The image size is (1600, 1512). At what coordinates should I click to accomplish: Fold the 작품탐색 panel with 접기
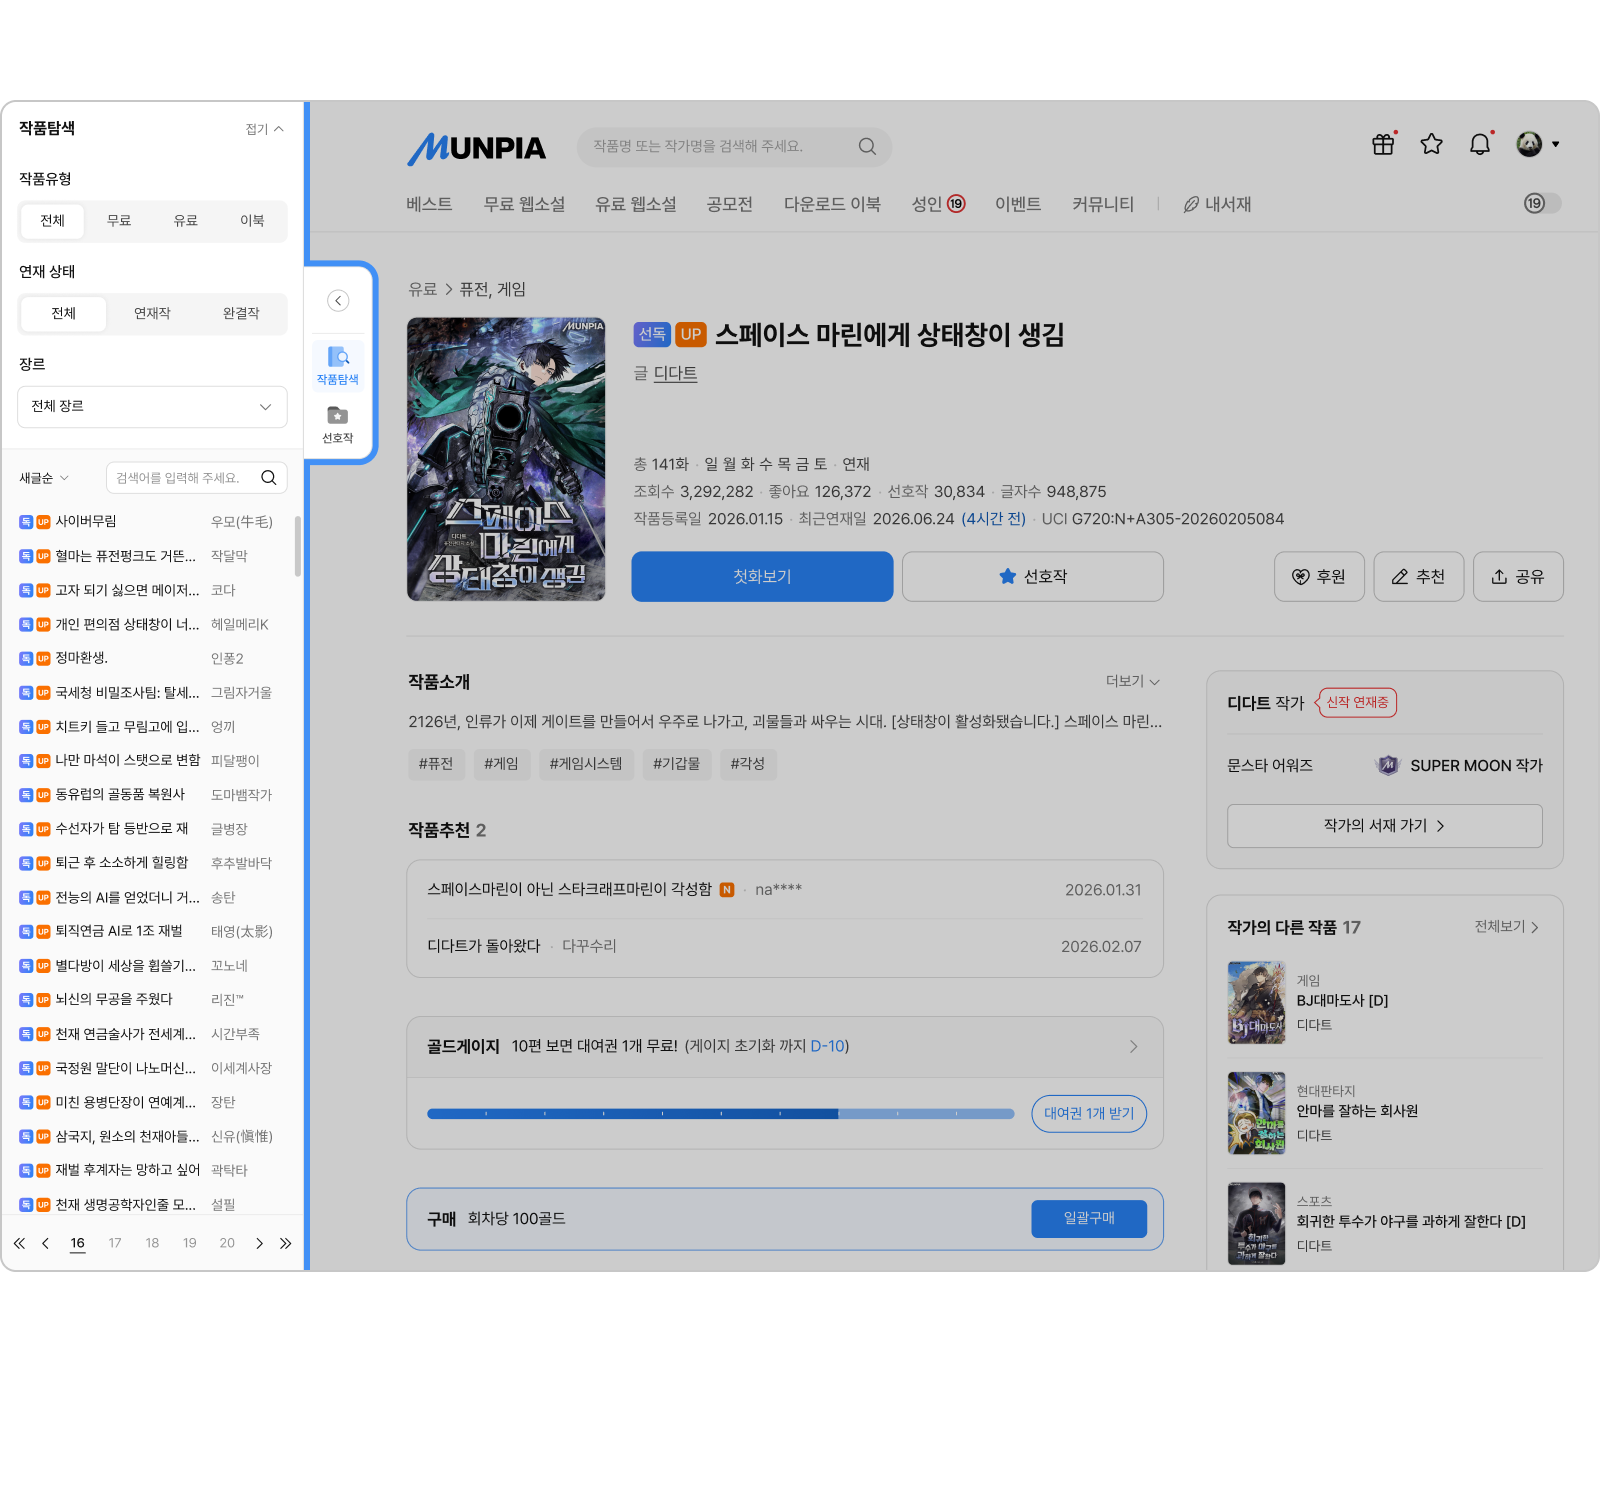(265, 129)
